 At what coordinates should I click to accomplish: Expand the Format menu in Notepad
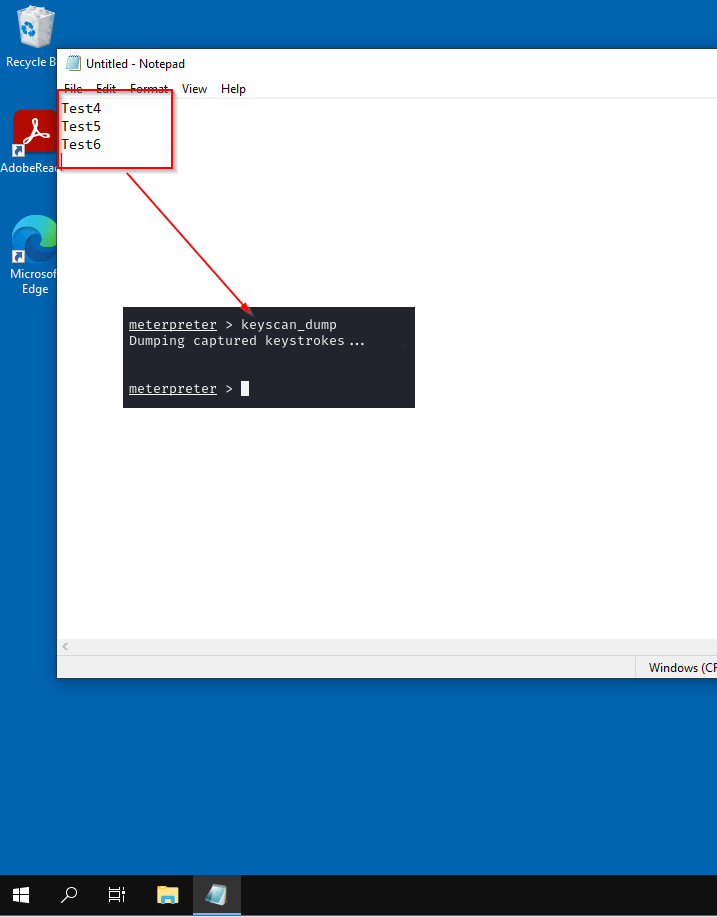[x=149, y=89]
